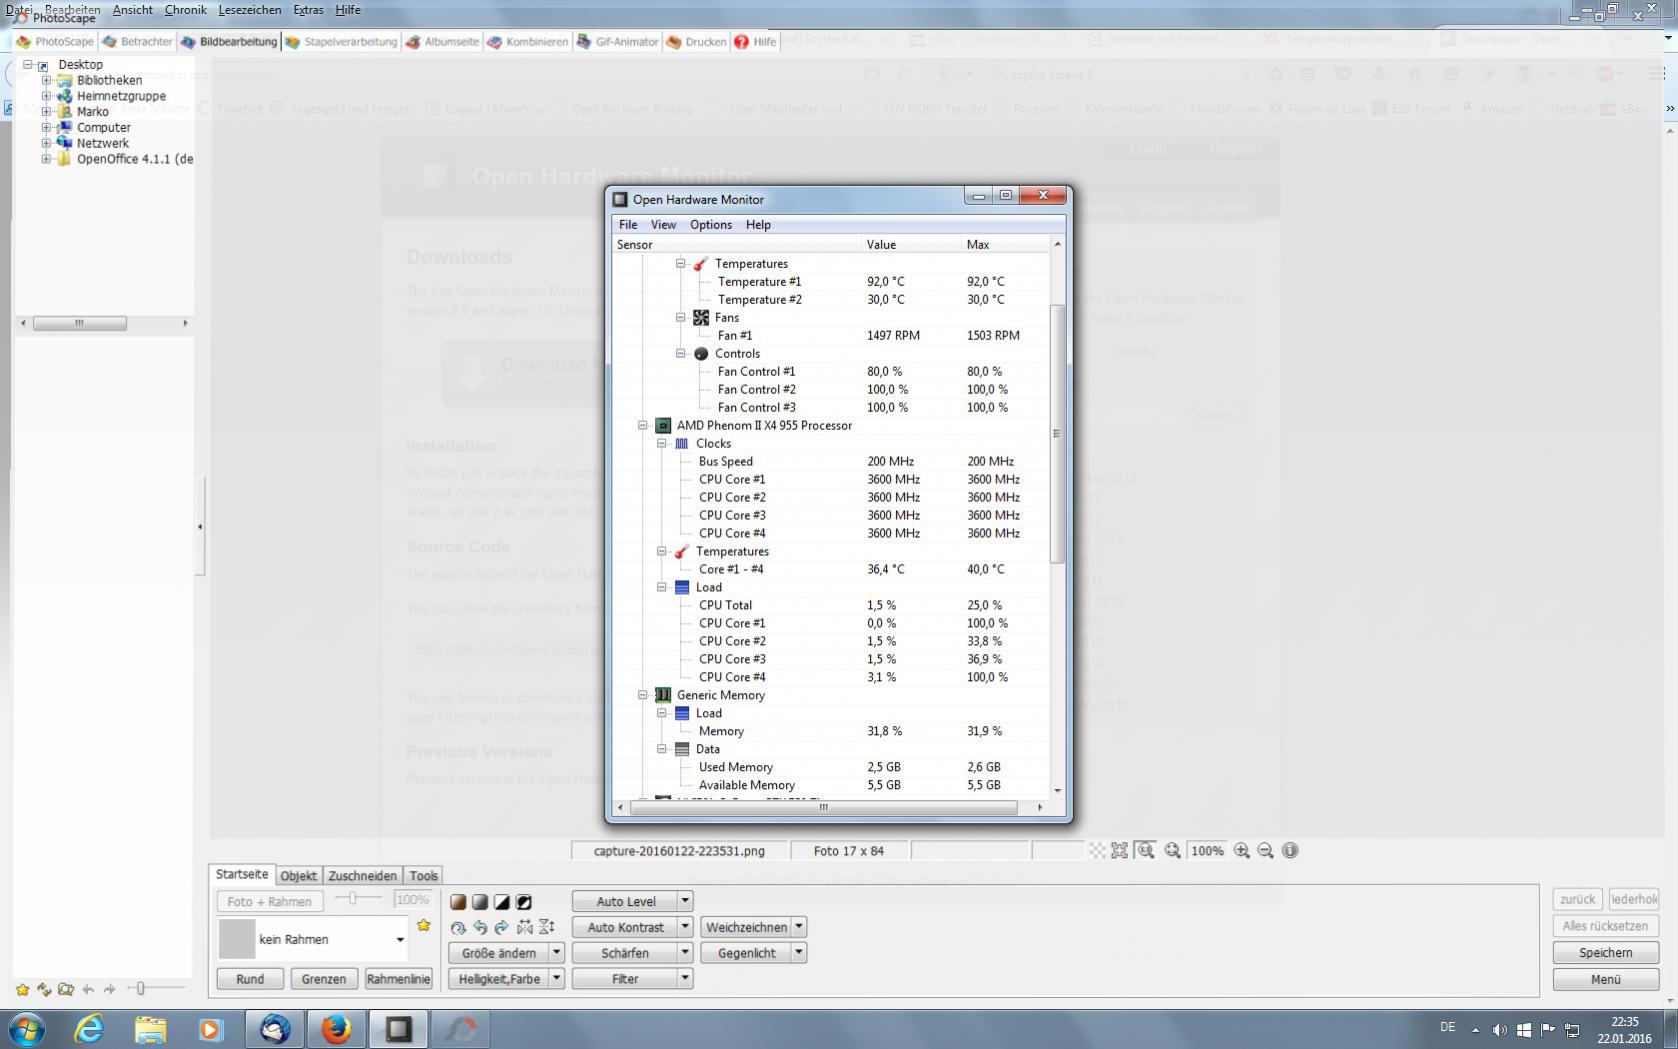The image size is (1678, 1049).
Task: Open the File menu in Open Hardware Monitor
Action: (628, 225)
